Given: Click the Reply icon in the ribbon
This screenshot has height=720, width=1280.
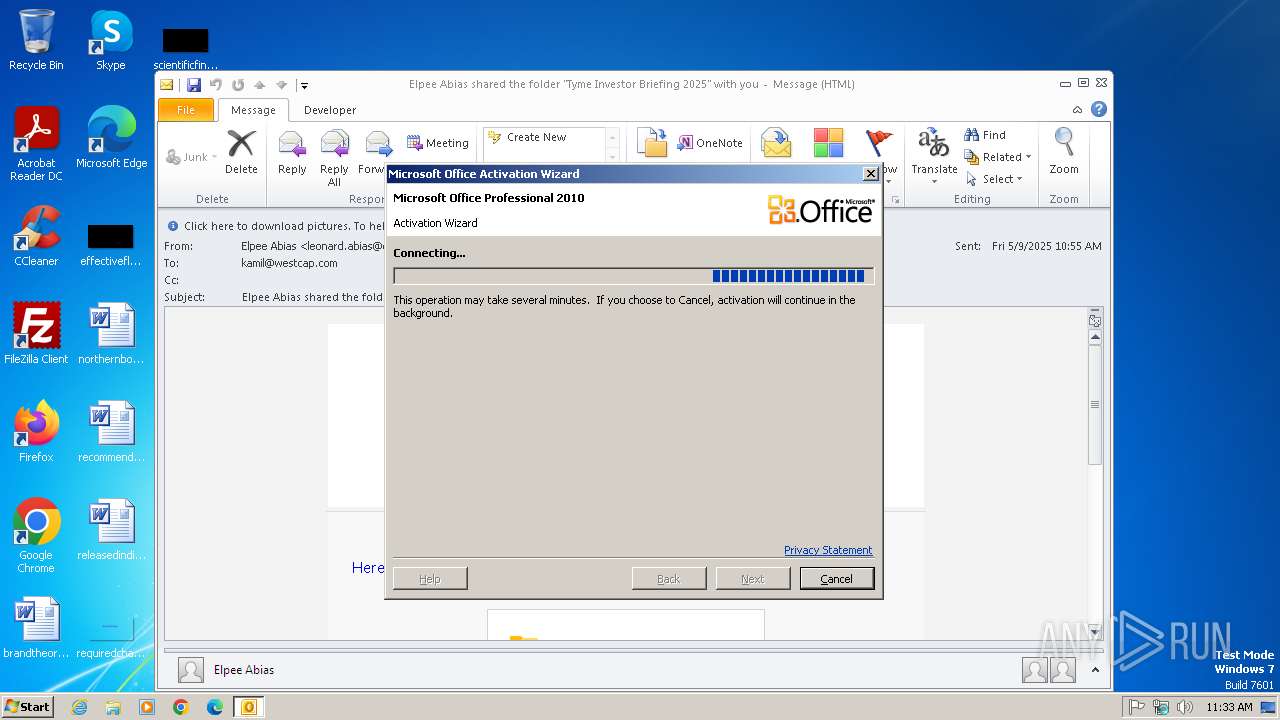Looking at the screenshot, I should [292, 152].
